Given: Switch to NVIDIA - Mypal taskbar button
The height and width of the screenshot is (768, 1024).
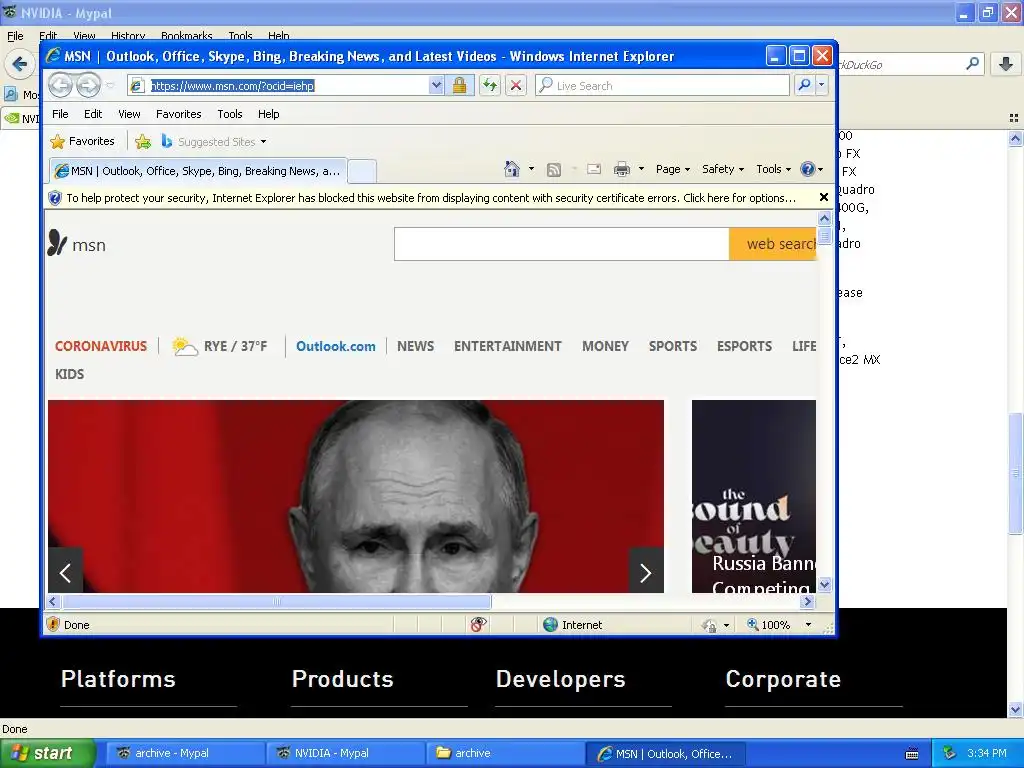Looking at the screenshot, I should (345, 753).
